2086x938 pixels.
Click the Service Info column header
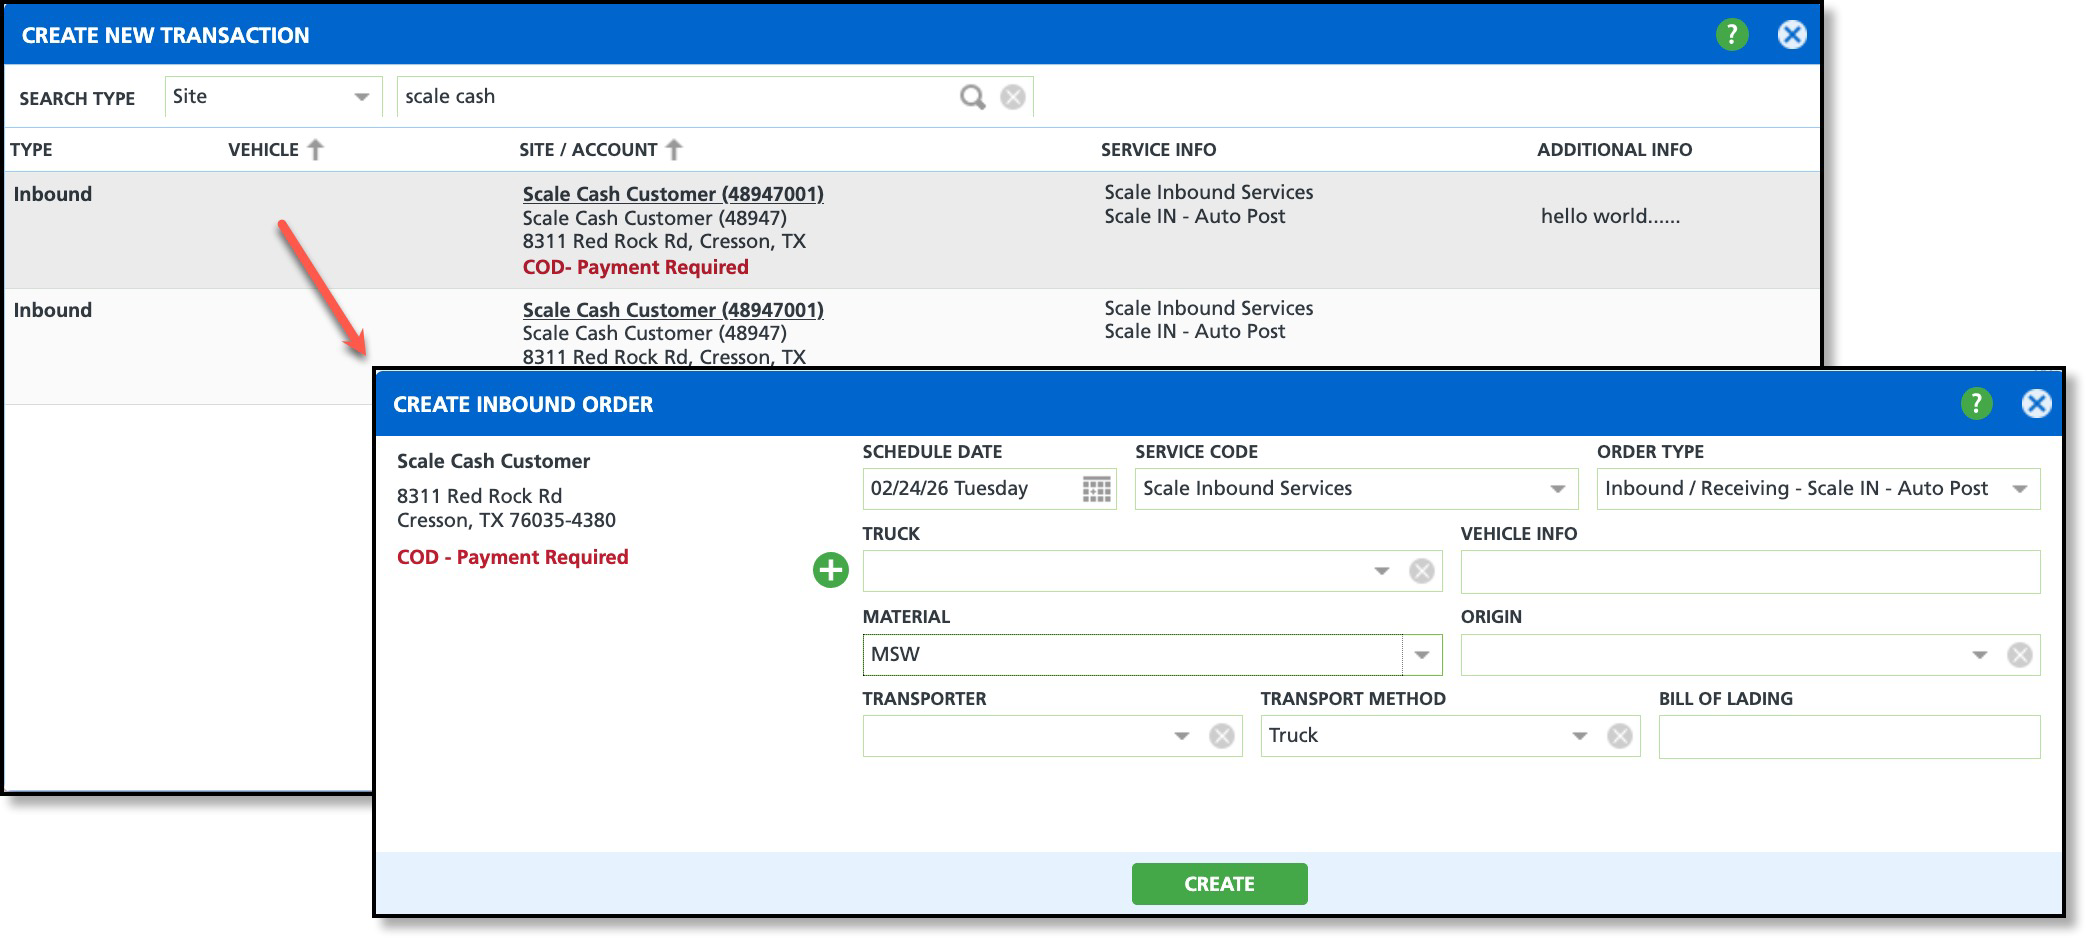point(1158,150)
